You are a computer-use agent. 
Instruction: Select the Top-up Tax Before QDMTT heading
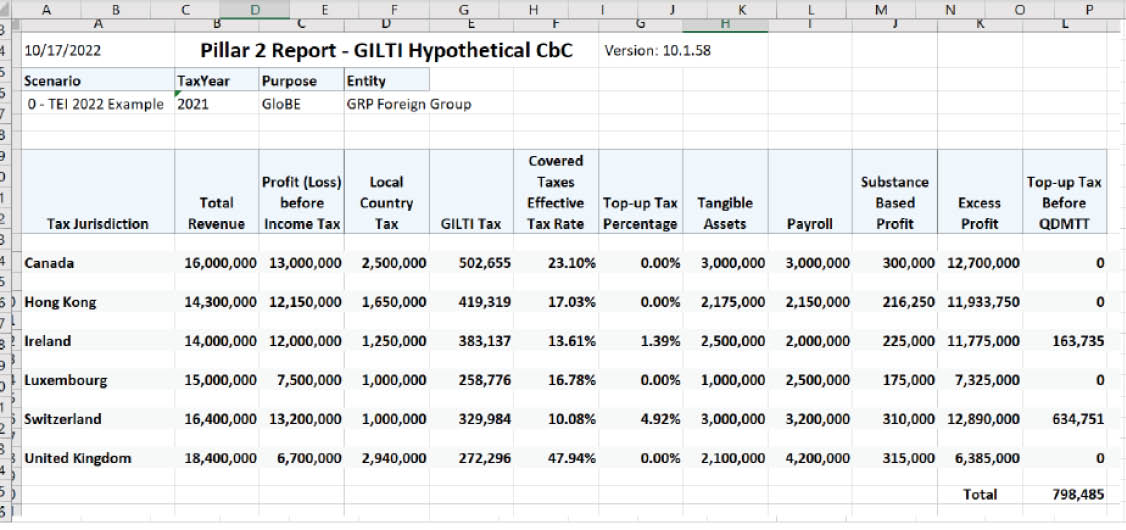pyautogui.click(x=1064, y=192)
